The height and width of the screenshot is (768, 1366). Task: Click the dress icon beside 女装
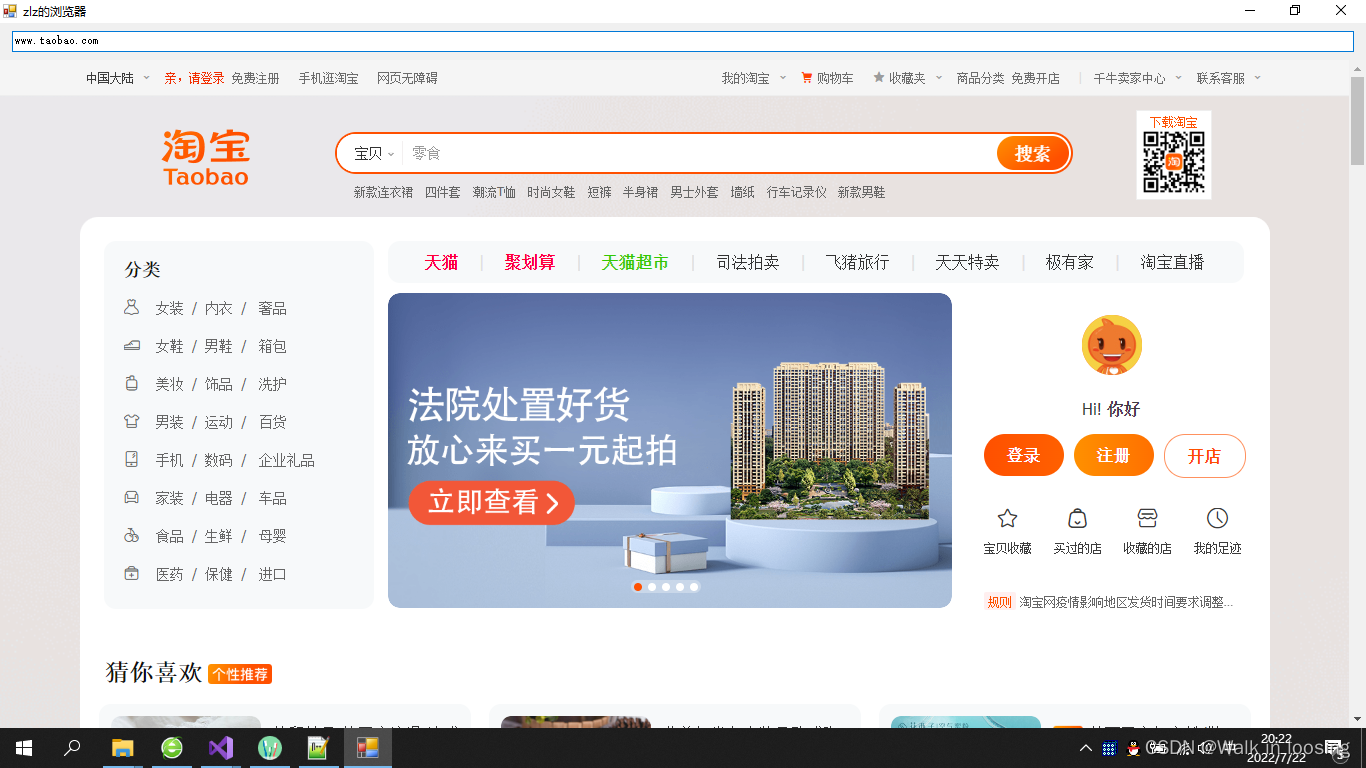131,307
